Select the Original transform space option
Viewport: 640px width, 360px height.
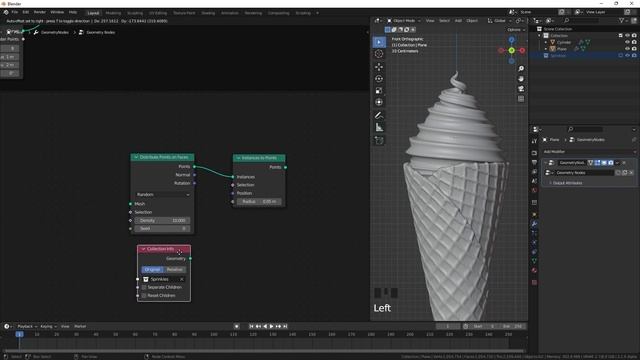153,269
